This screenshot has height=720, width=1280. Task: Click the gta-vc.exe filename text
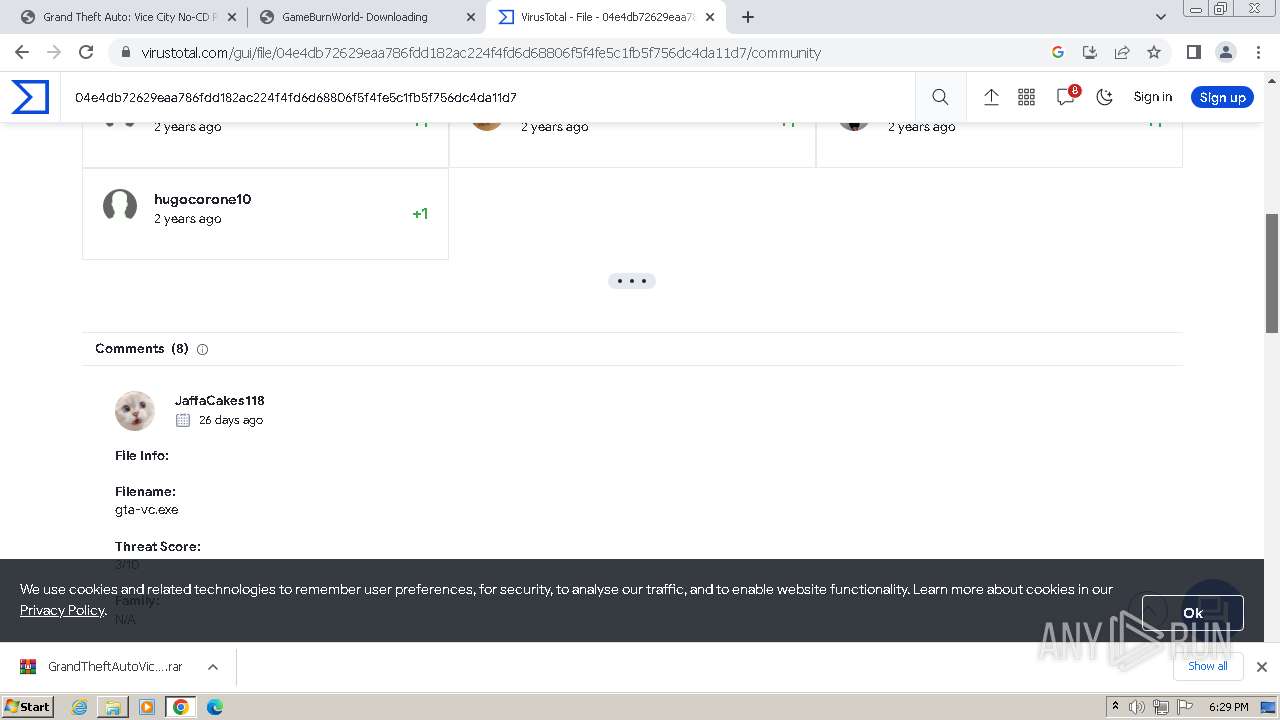[x=147, y=510]
